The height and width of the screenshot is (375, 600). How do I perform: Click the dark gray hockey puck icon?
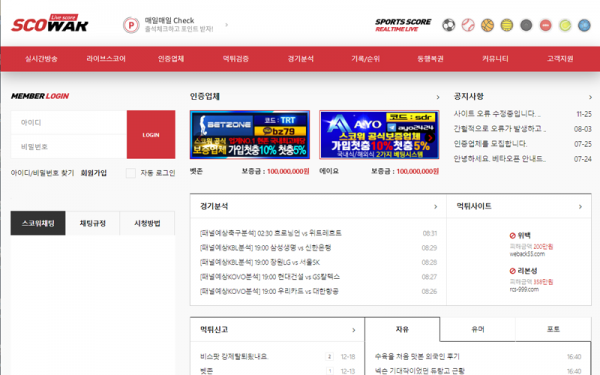[526, 25]
